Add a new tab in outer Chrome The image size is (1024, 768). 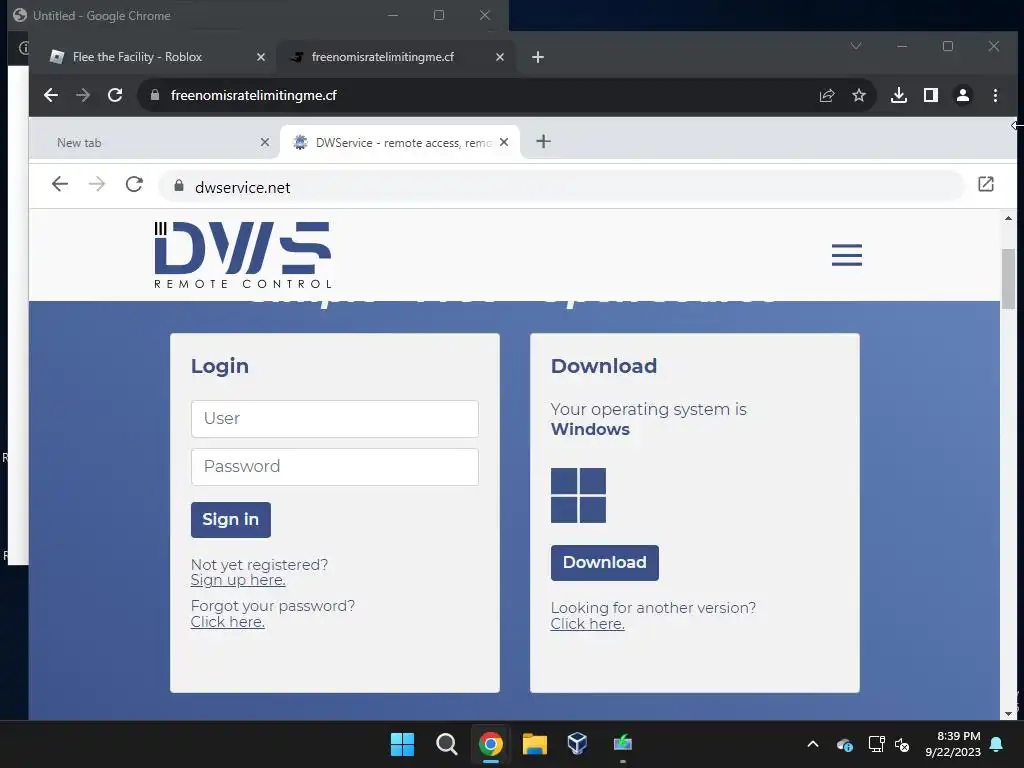(537, 57)
